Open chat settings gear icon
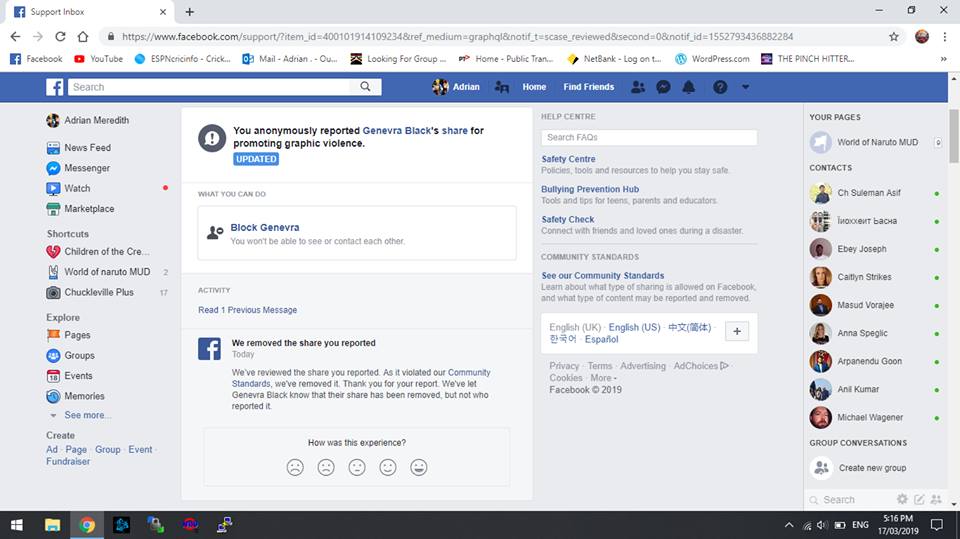This screenshot has width=960, height=539. click(902, 499)
